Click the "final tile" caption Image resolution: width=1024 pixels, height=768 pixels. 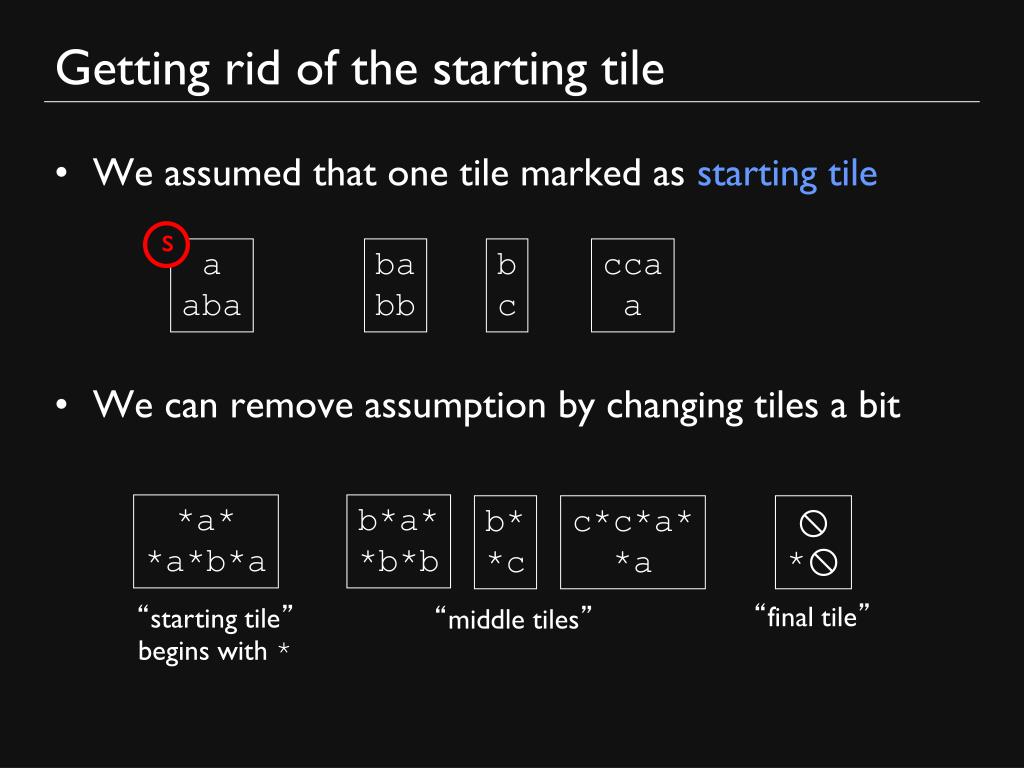point(812,616)
